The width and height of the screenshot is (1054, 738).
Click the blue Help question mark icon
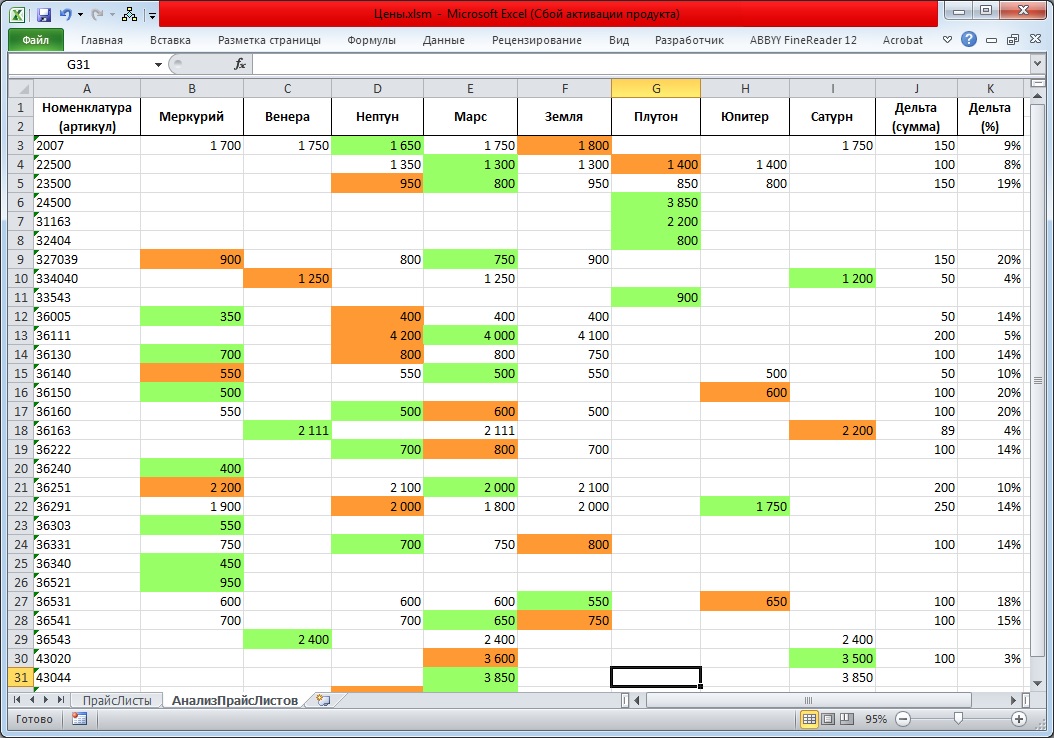tap(969, 39)
